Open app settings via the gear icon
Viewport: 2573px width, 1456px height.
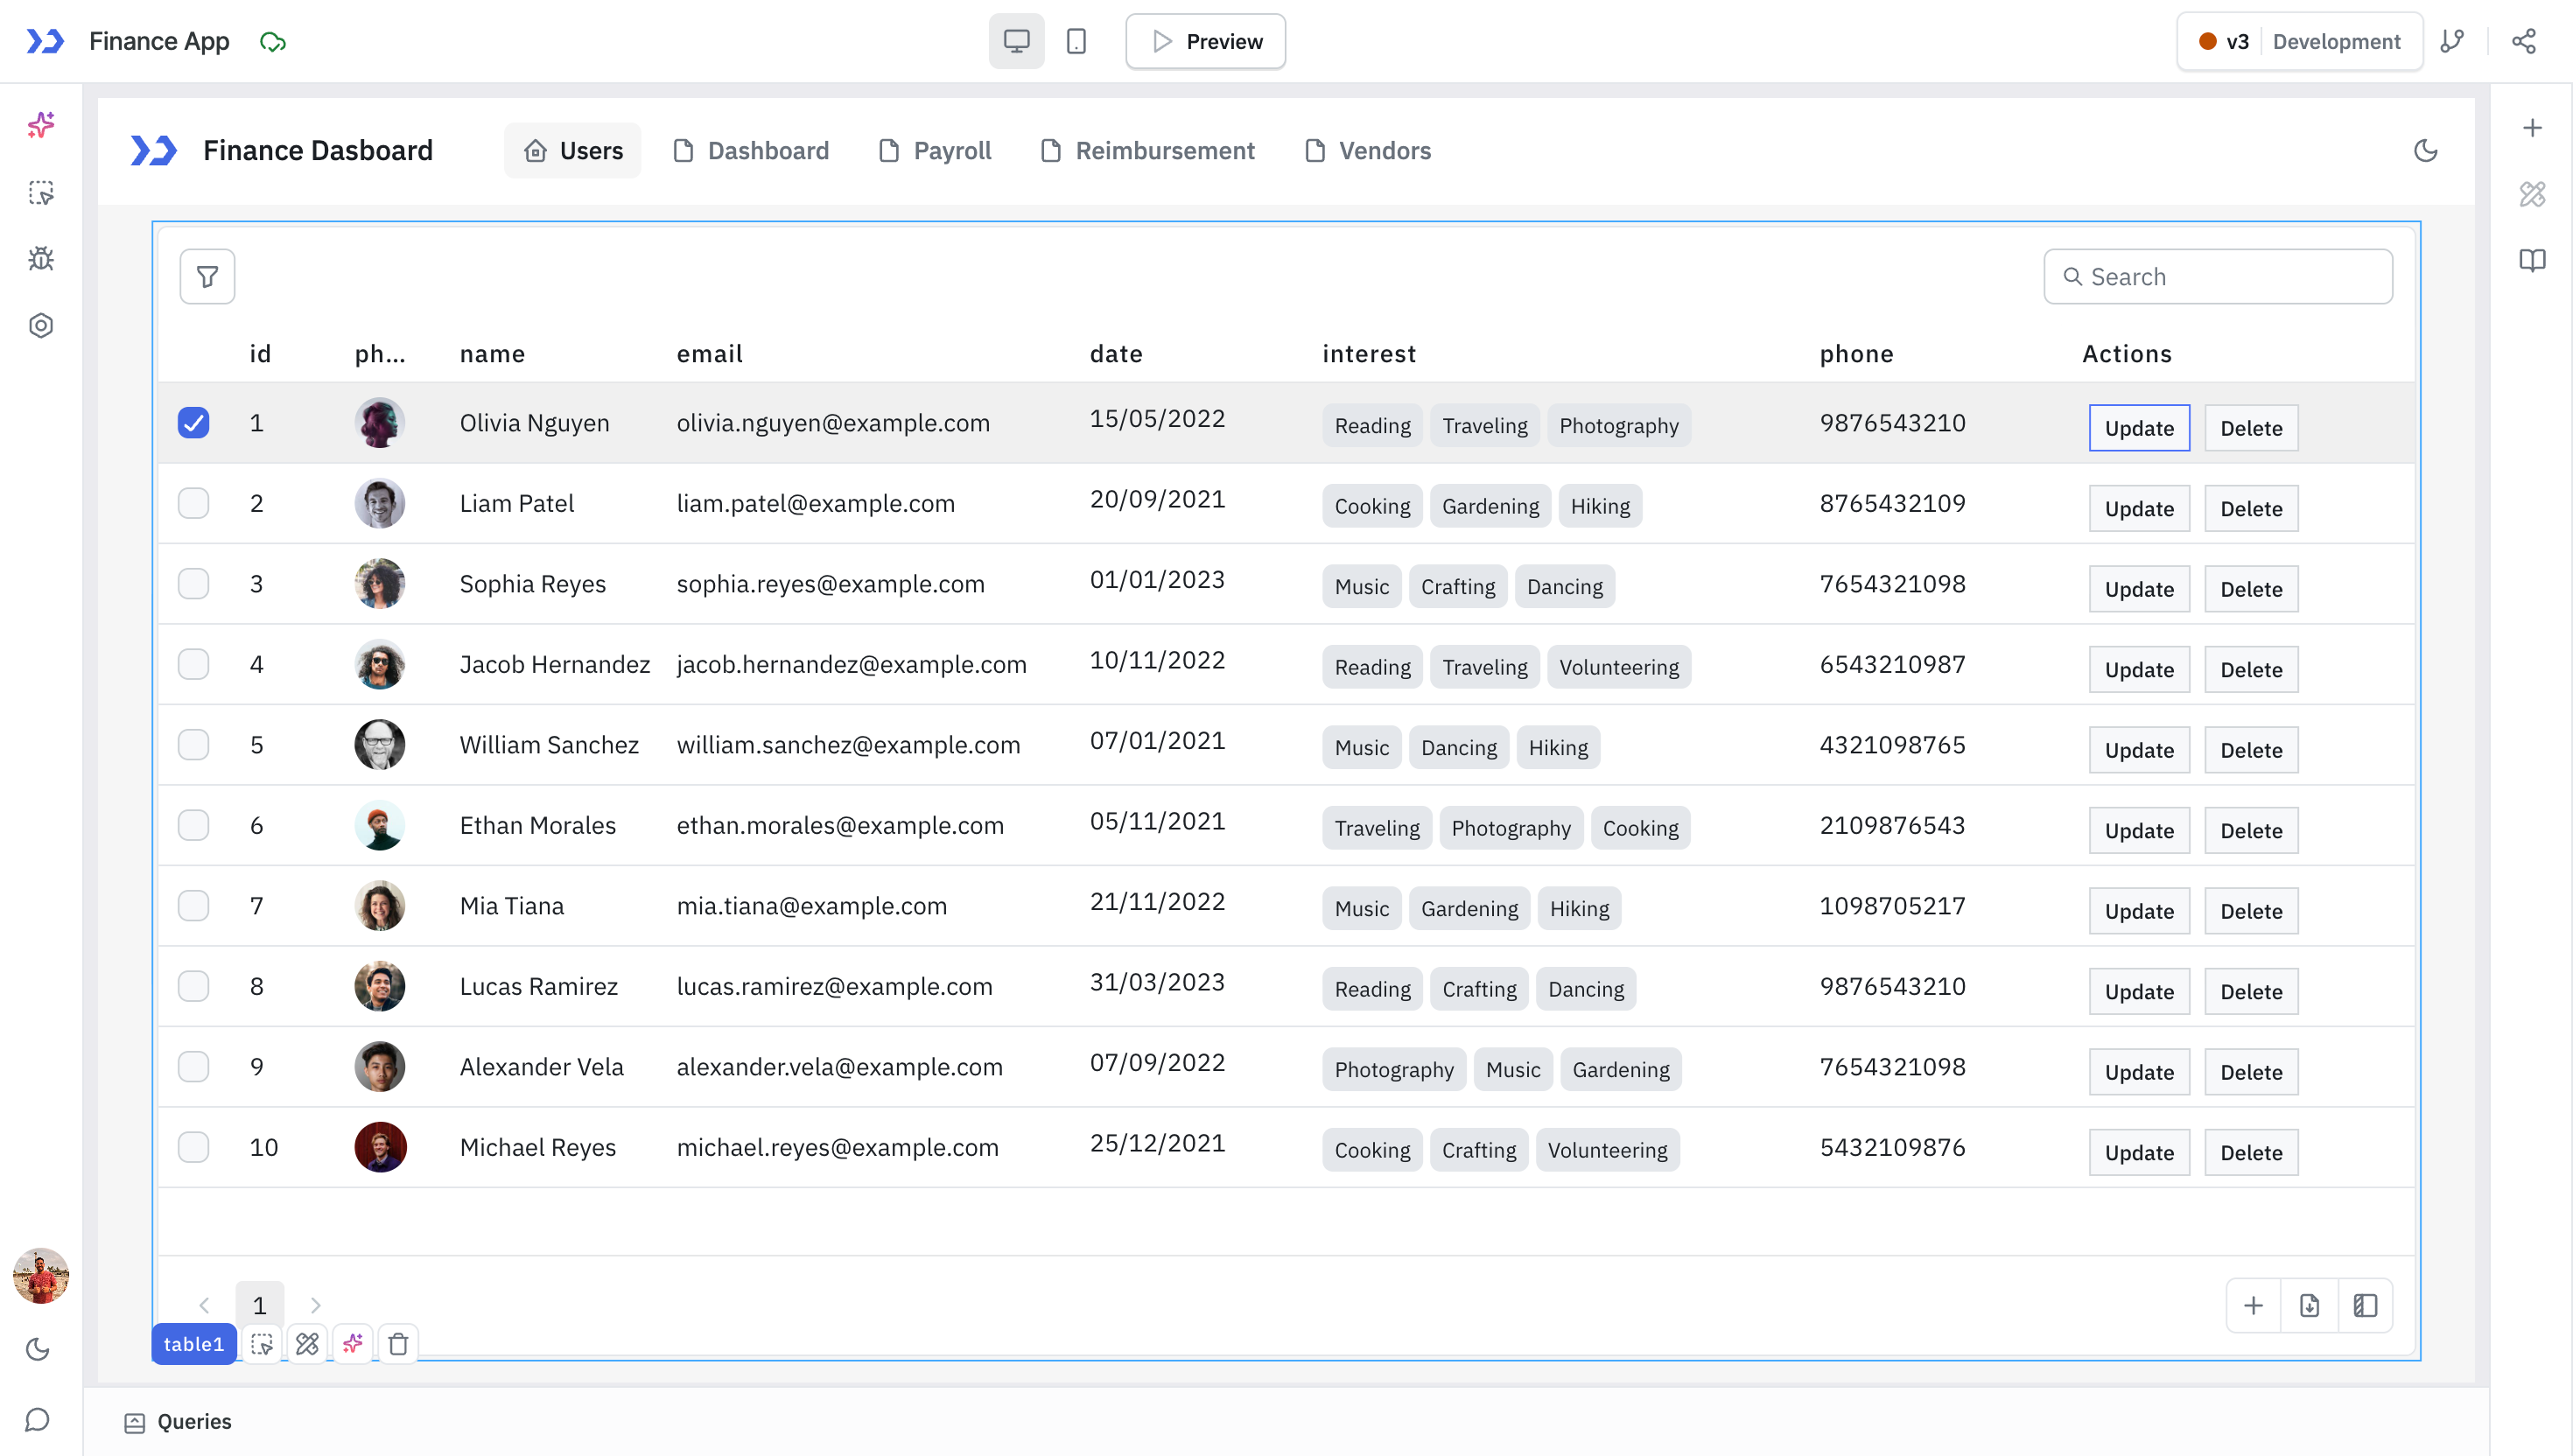tap(40, 325)
